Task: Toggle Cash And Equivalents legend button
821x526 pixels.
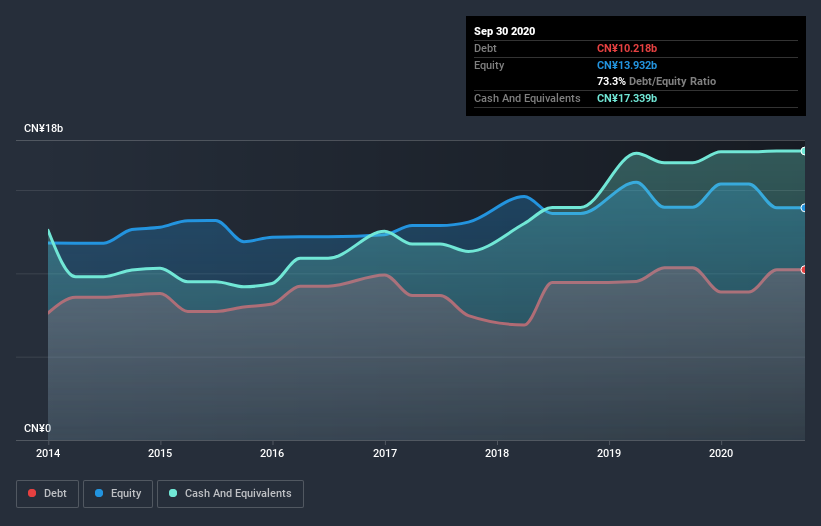Action: point(230,494)
